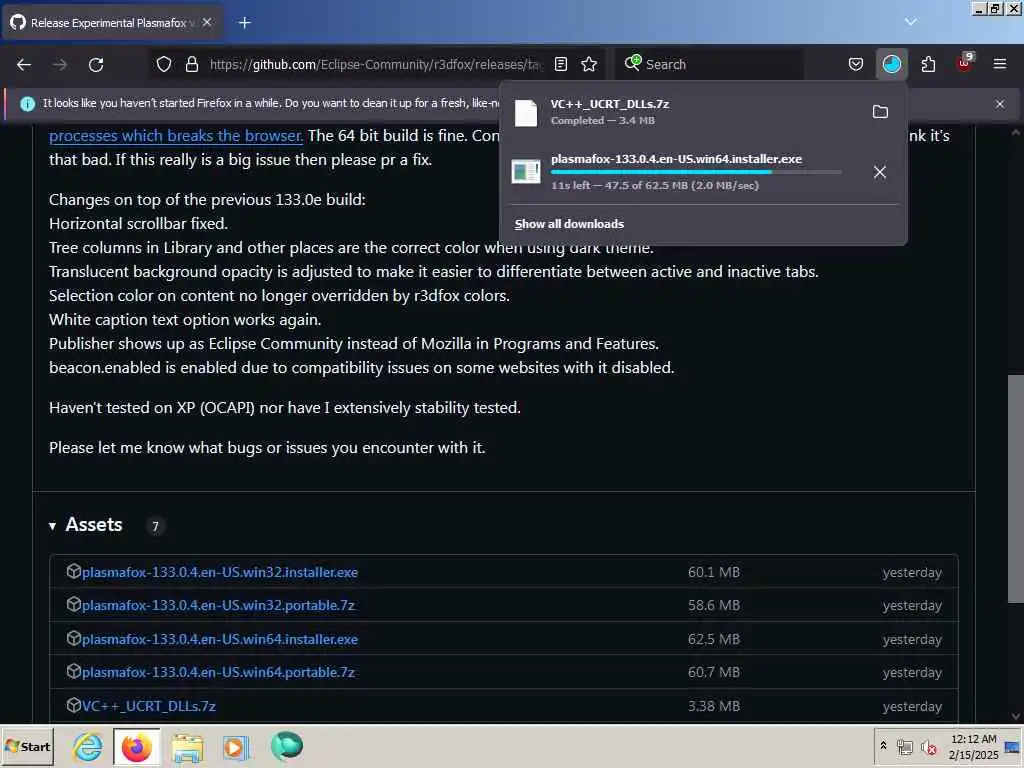Dismiss the Firefox refresh notification bar
Viewport: 1024px width, 768px height.
point(1000,104)
